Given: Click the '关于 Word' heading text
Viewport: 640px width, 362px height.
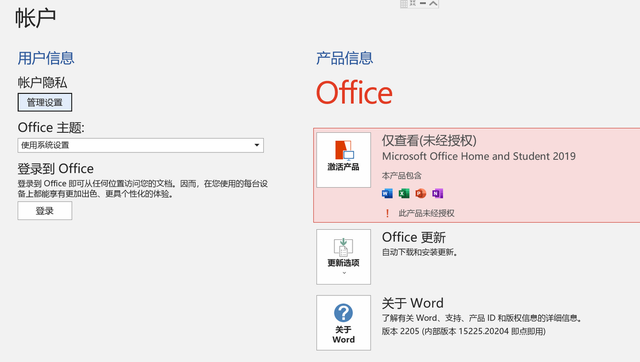Looking at the screenshot, I should click(x=413, y=303).
